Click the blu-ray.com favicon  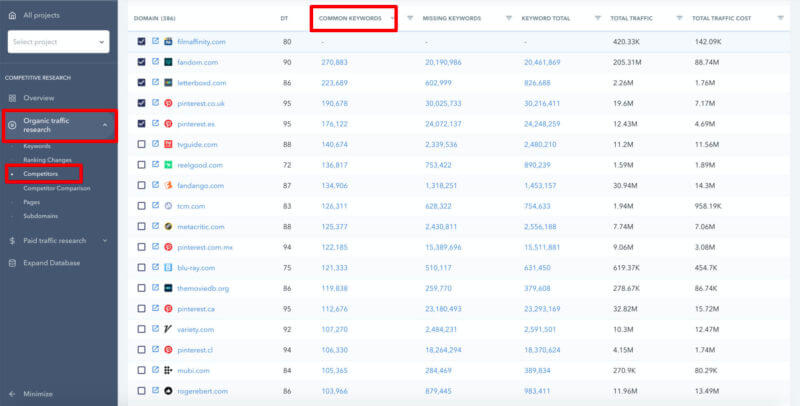point(168,267)
